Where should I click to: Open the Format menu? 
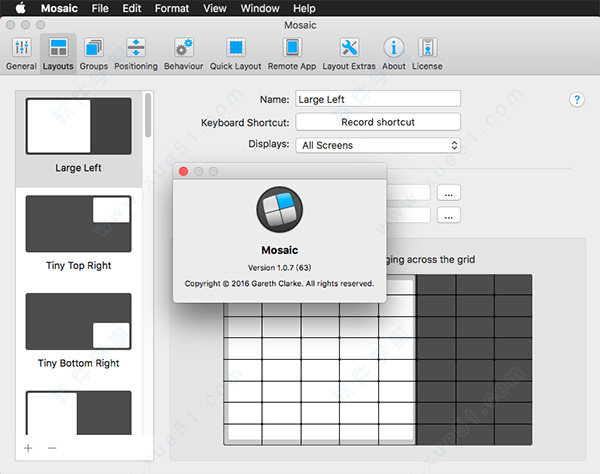pos(172,8)
